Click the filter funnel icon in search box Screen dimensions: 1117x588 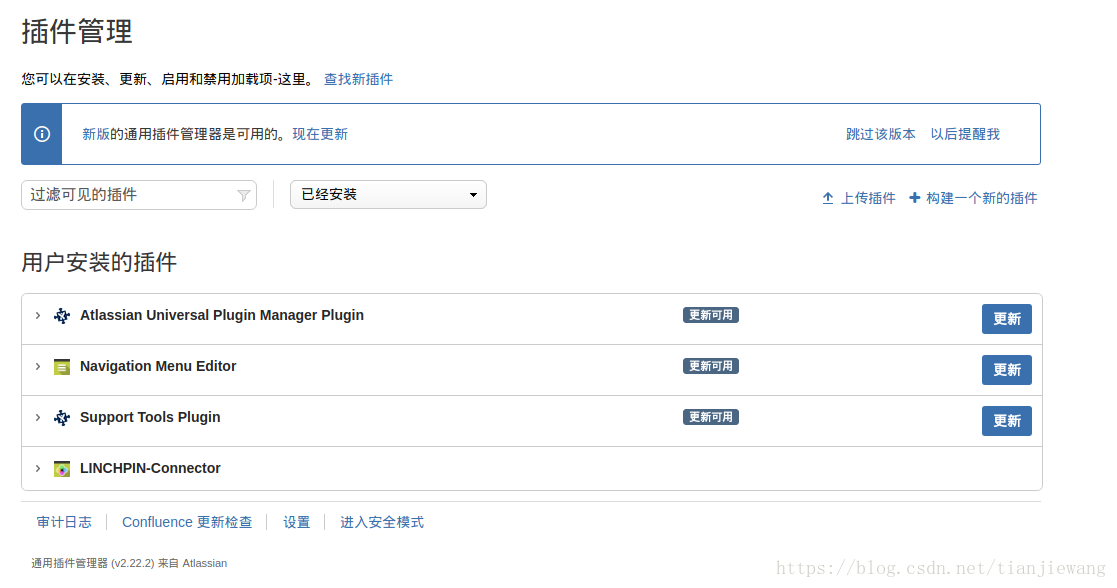click(244, 195)
